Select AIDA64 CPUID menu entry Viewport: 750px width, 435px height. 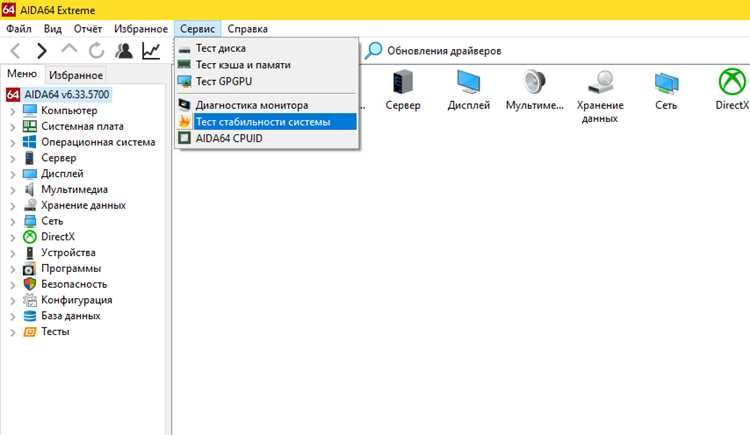tap(267, 138)
